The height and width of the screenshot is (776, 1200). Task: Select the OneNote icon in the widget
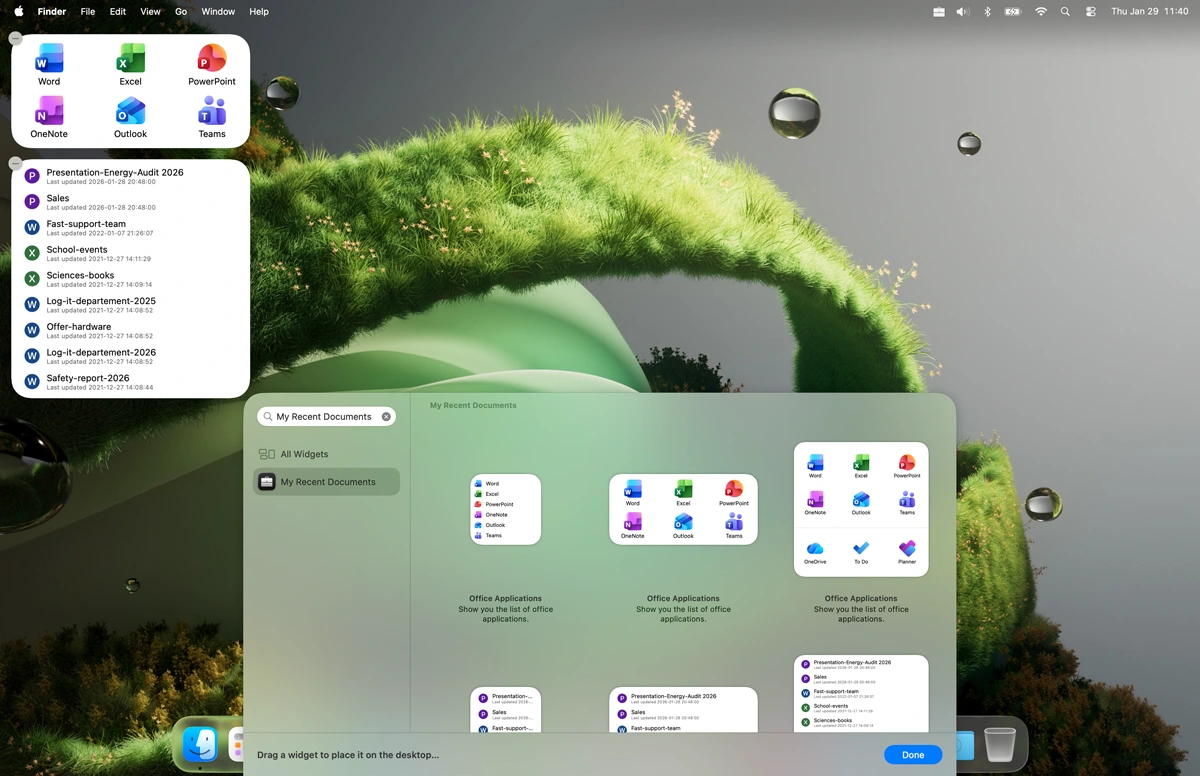[x=48, y=110]
